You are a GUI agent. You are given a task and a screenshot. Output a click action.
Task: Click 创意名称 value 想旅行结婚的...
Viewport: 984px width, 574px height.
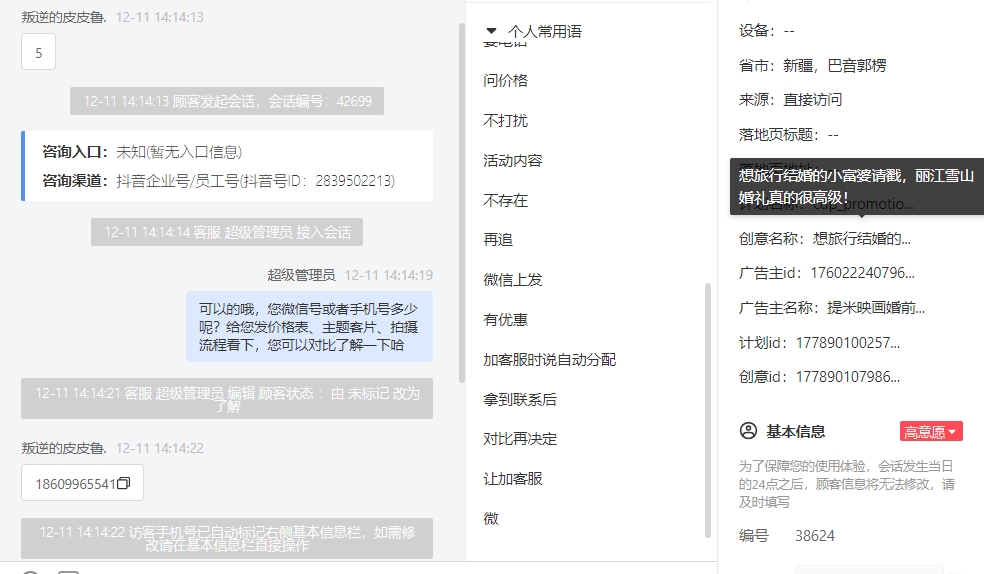pos(862,238)
